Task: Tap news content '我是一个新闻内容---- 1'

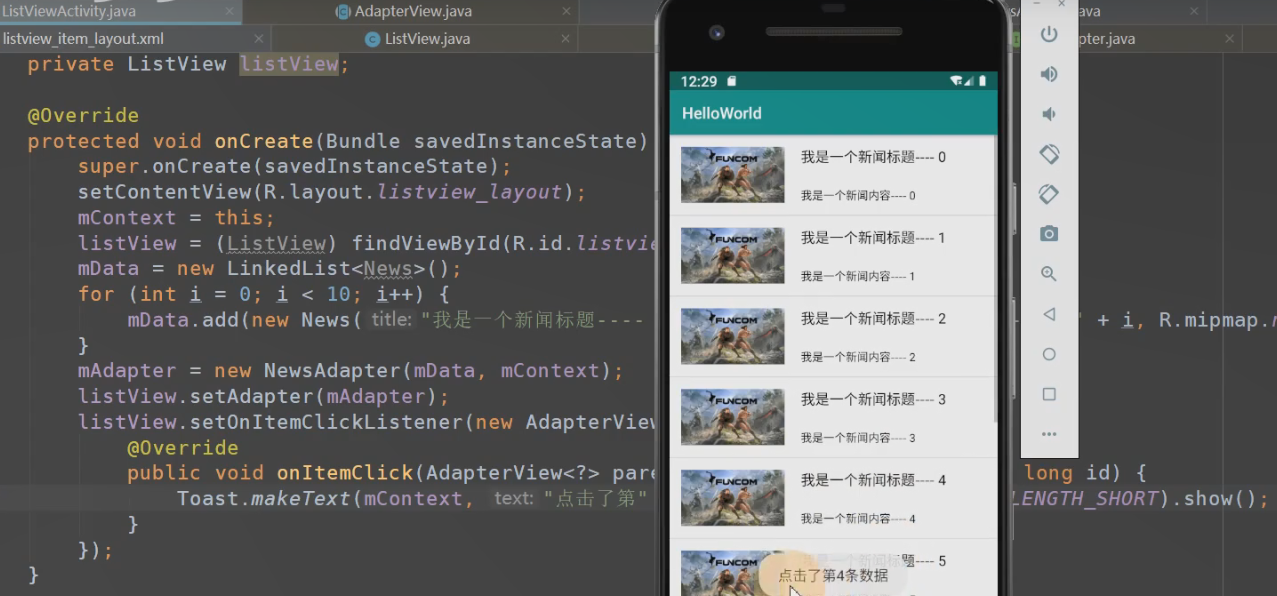Action: [x=858, y=277]
